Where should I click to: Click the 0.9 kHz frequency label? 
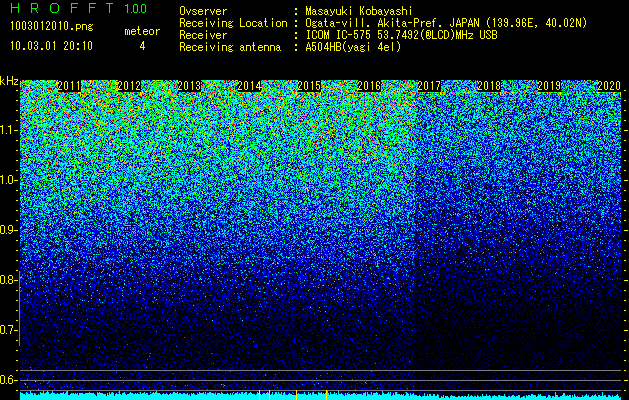pos(8,230)
